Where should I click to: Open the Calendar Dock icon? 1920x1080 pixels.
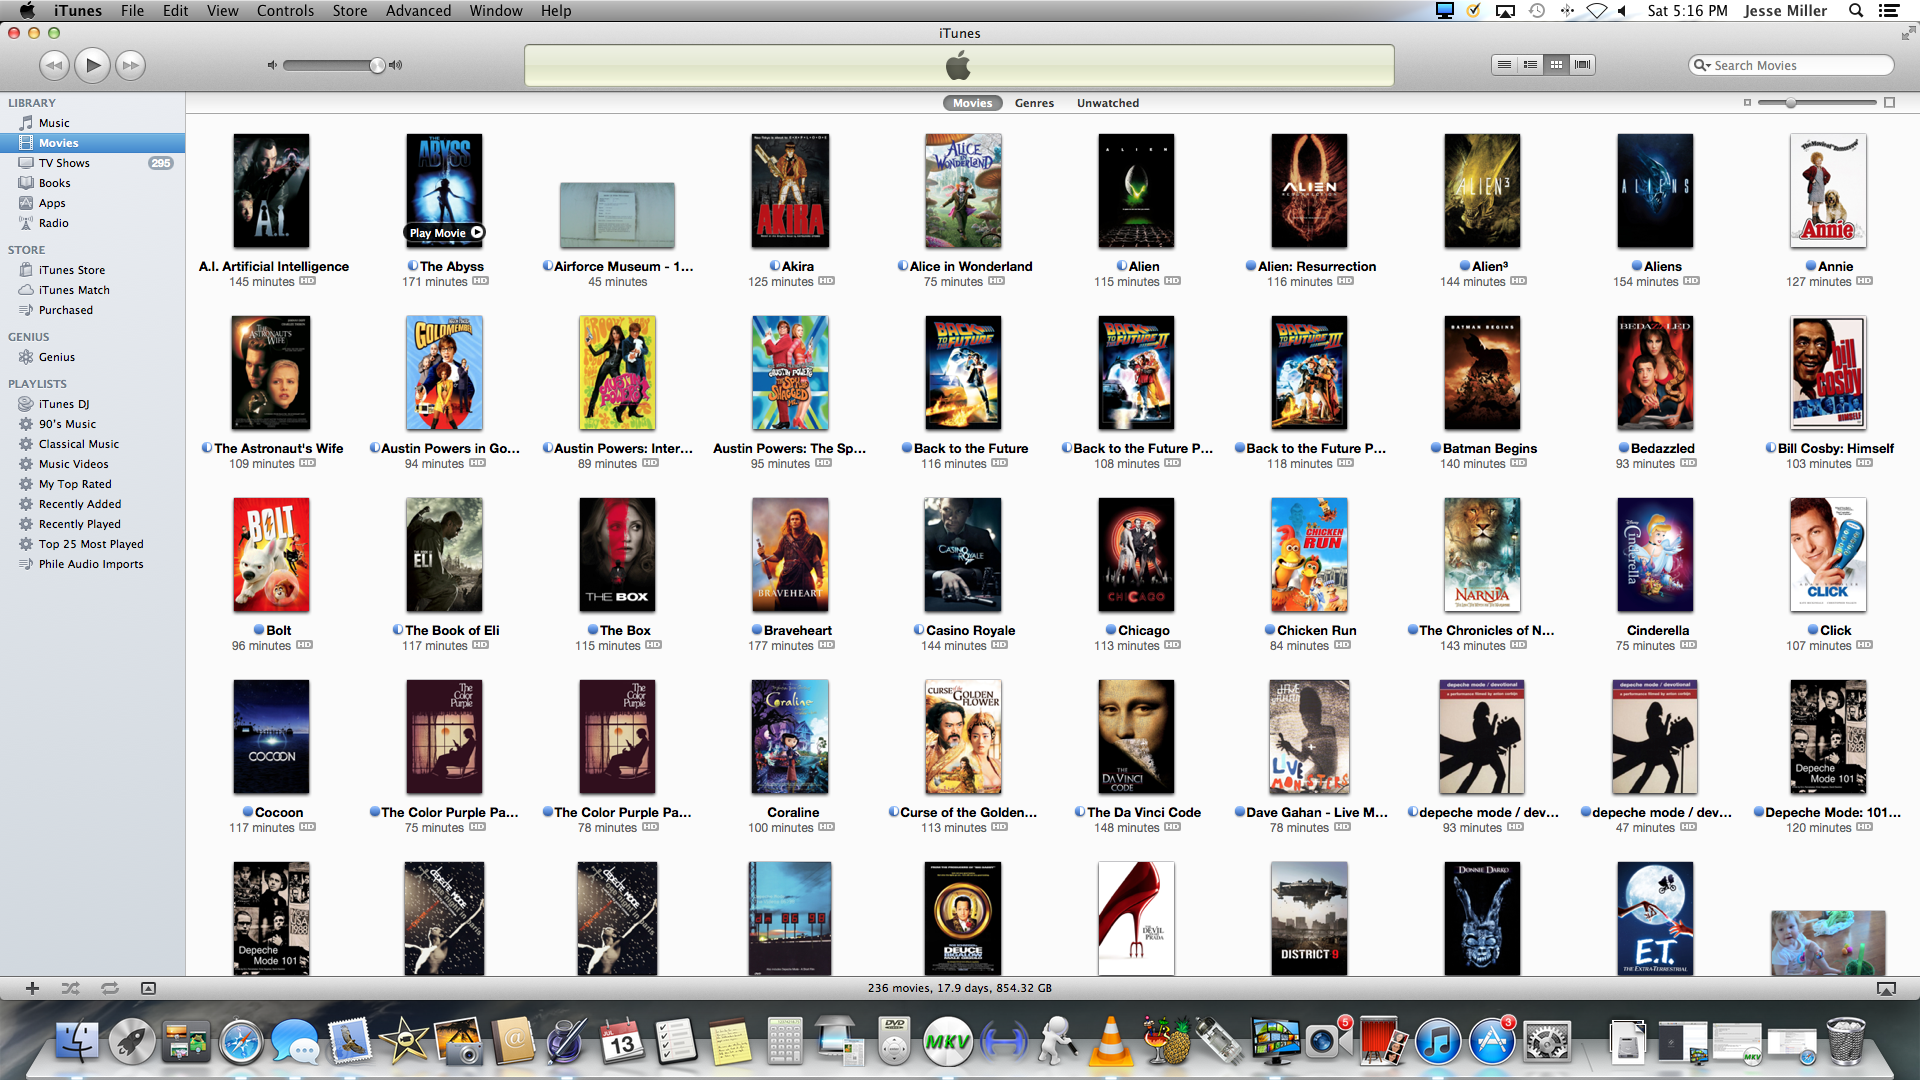(x=622, y=1043)
